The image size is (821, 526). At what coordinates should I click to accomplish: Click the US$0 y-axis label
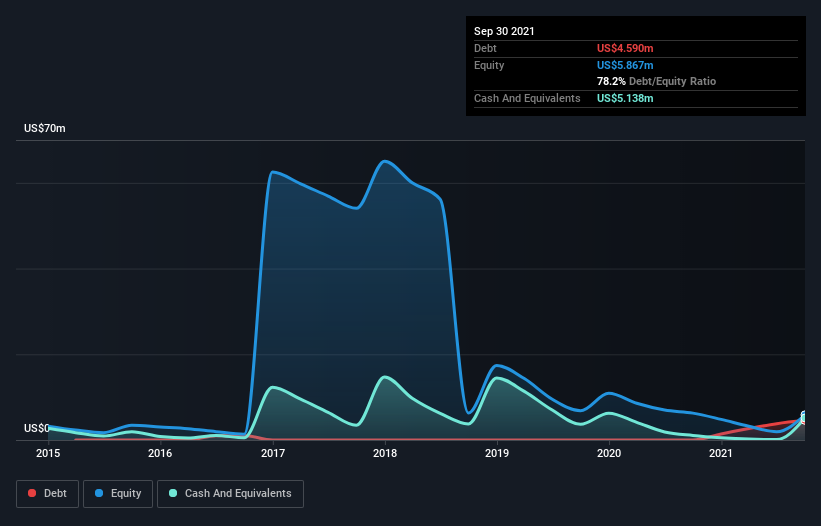click(37, 428)
